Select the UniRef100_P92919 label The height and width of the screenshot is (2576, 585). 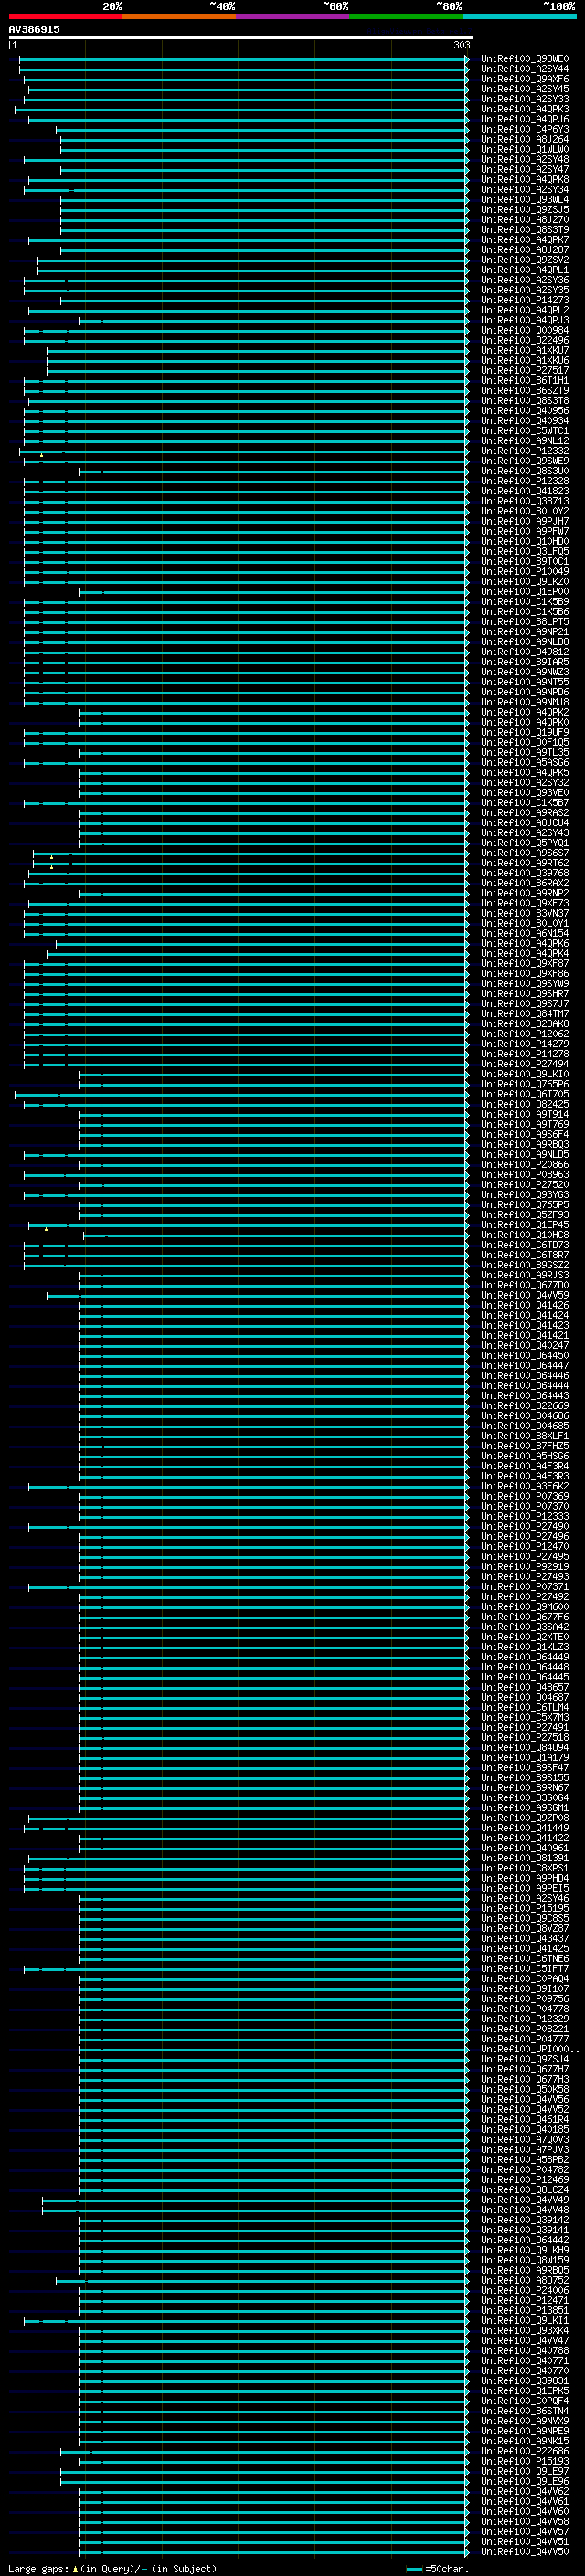(x=524, y=1566)
